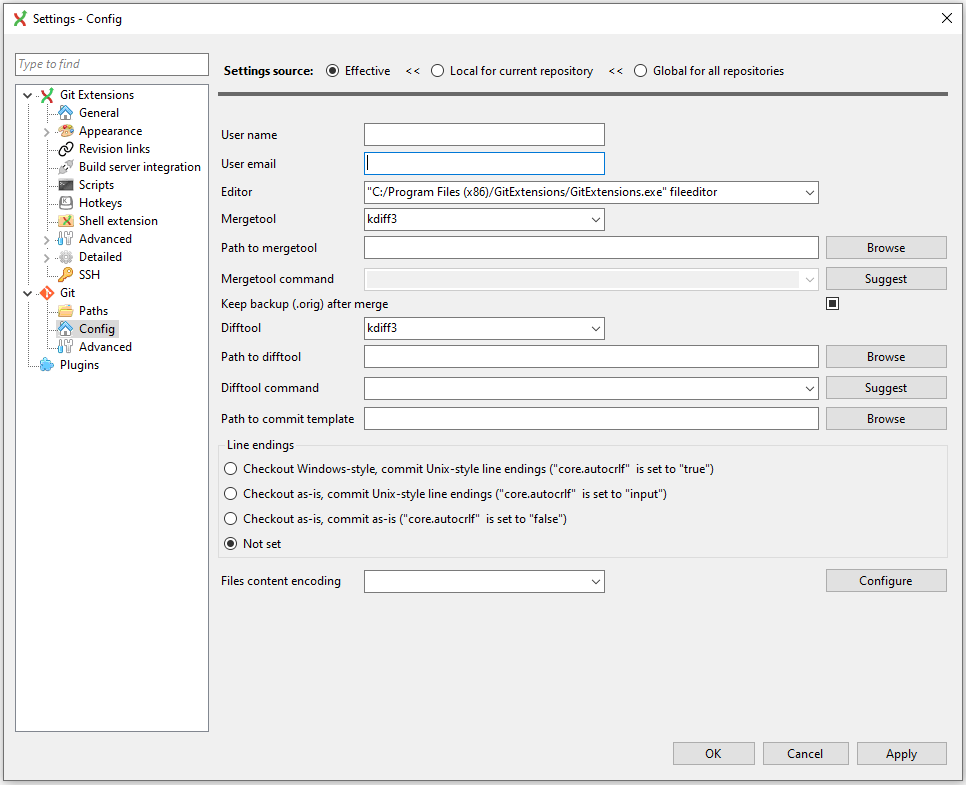Click the Hotkeys keyboard icon

[66, 203]
